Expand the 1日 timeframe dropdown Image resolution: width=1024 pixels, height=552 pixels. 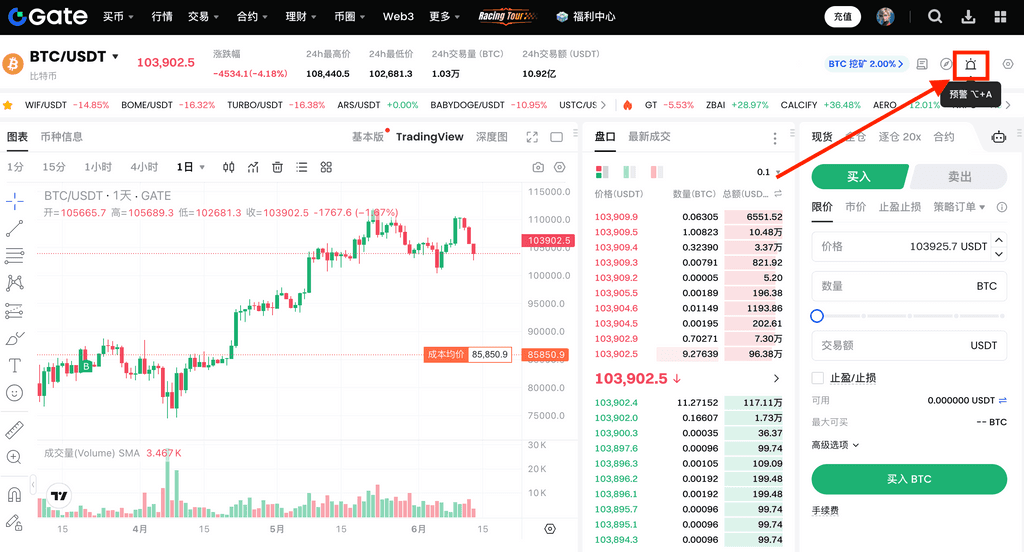tap(191, 167)
